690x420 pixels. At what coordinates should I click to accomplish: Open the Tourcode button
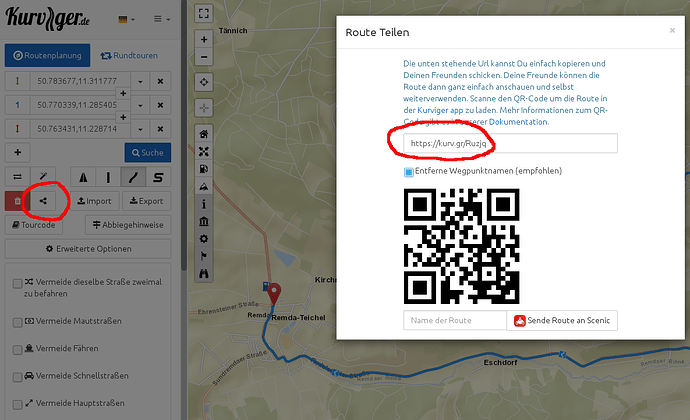pyautogui.click(x=33, y=225)
